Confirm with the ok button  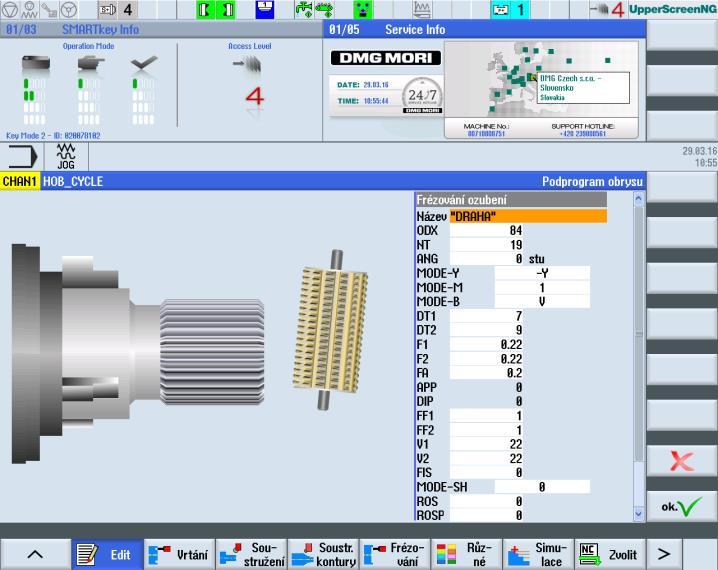point(682,506)
